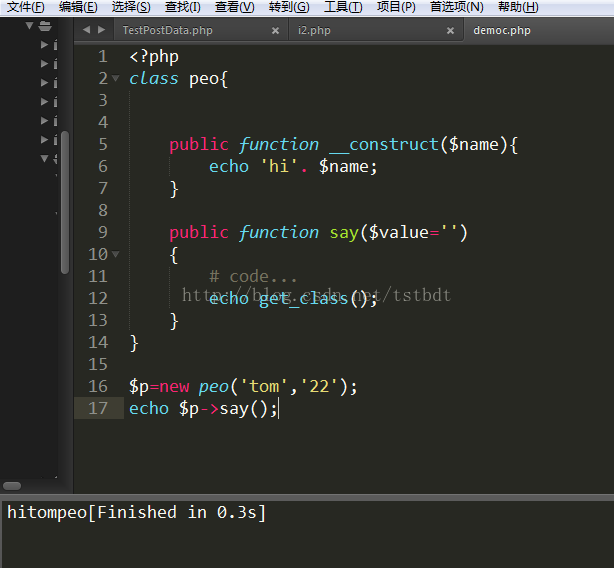Viewport: 614px width, 568px height.
Task: Click the sidebar vertical scrollbar thumb
Action: click(x=65, y=202)
